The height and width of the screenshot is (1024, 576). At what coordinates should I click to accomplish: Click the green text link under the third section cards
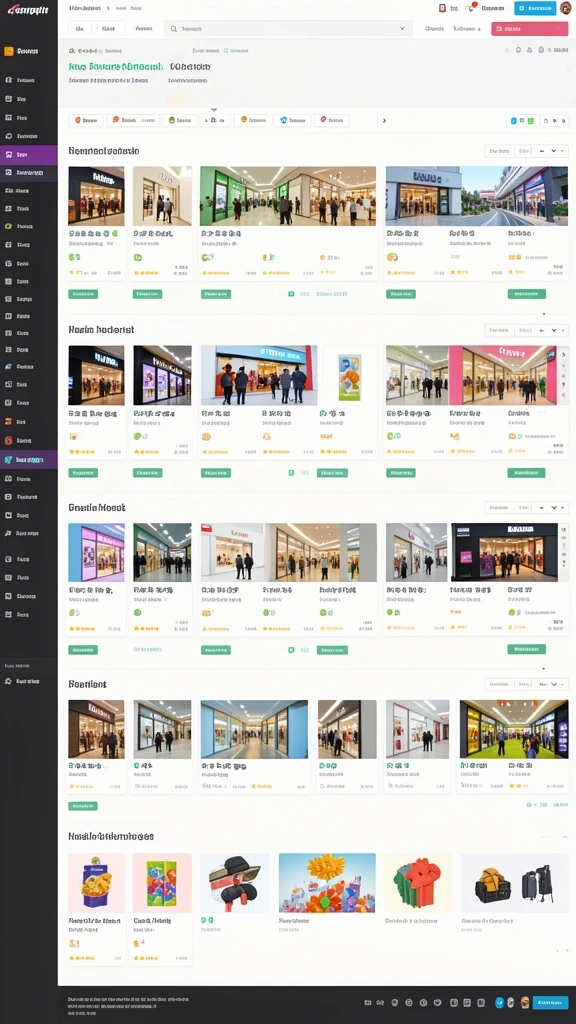coord(148,650)
